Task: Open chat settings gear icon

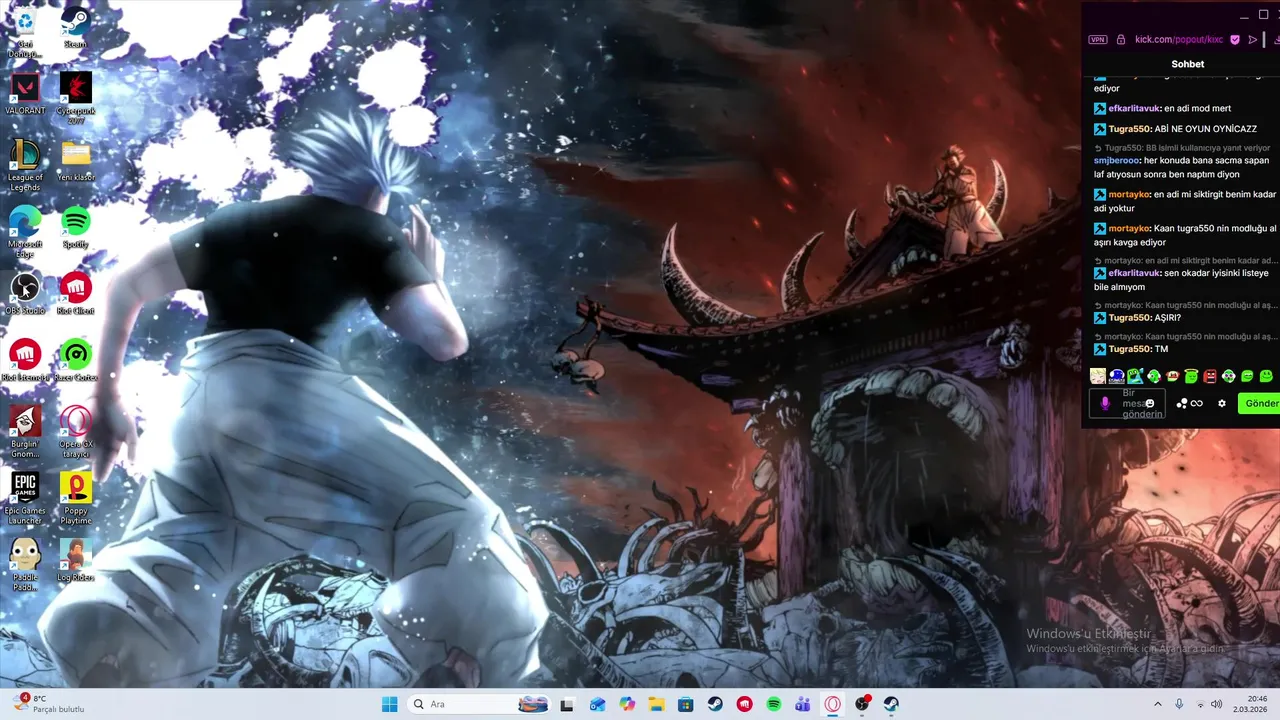Action: click(x=1221, y=403)
